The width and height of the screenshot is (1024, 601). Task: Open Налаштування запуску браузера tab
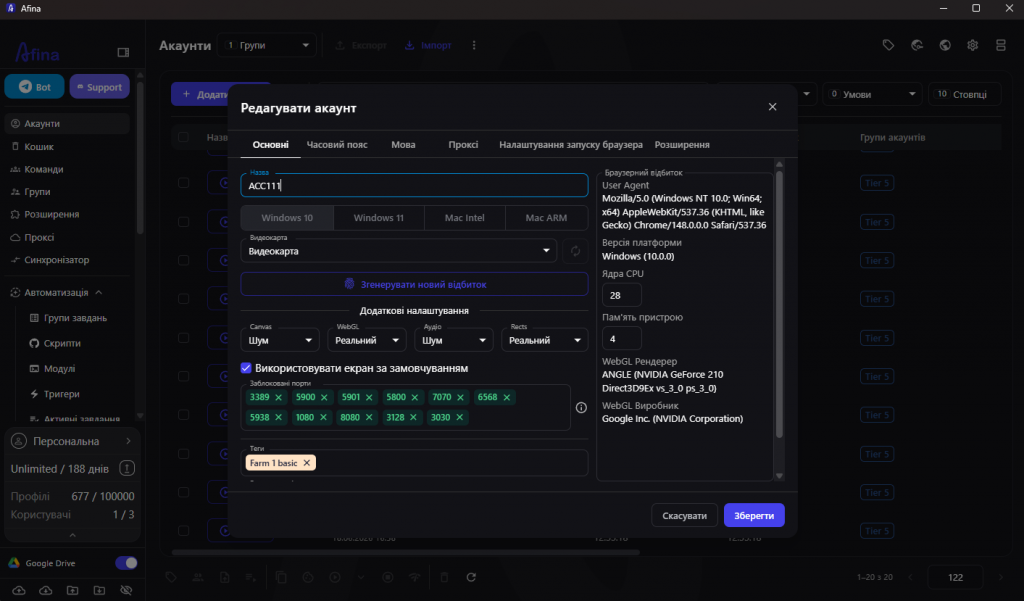571,144
